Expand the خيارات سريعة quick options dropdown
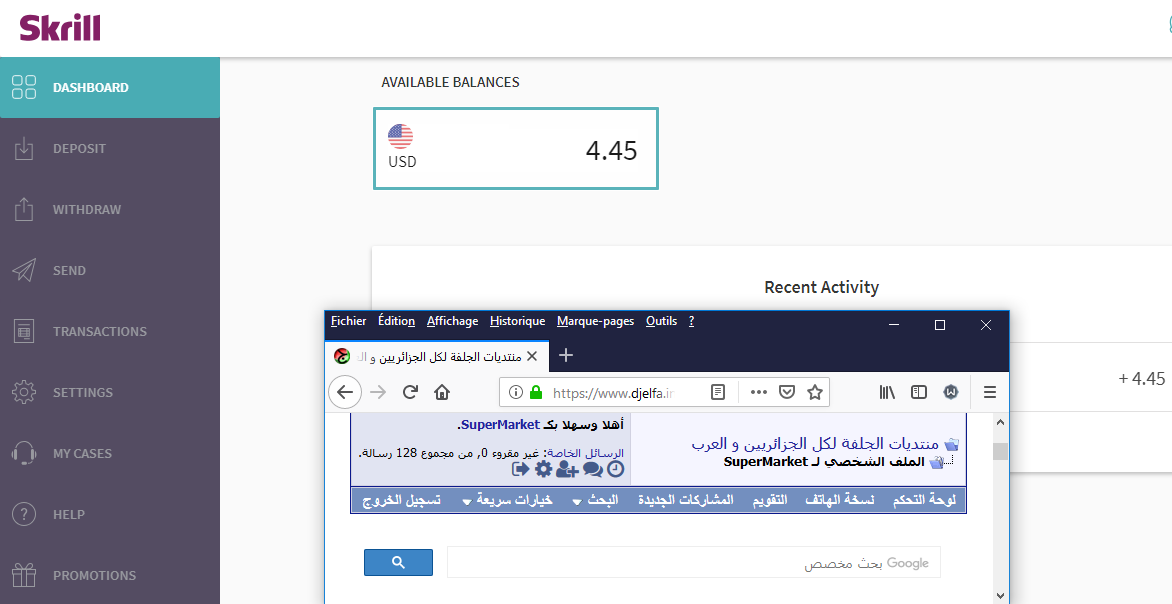1172x604 pixels. tap(508, 500)
